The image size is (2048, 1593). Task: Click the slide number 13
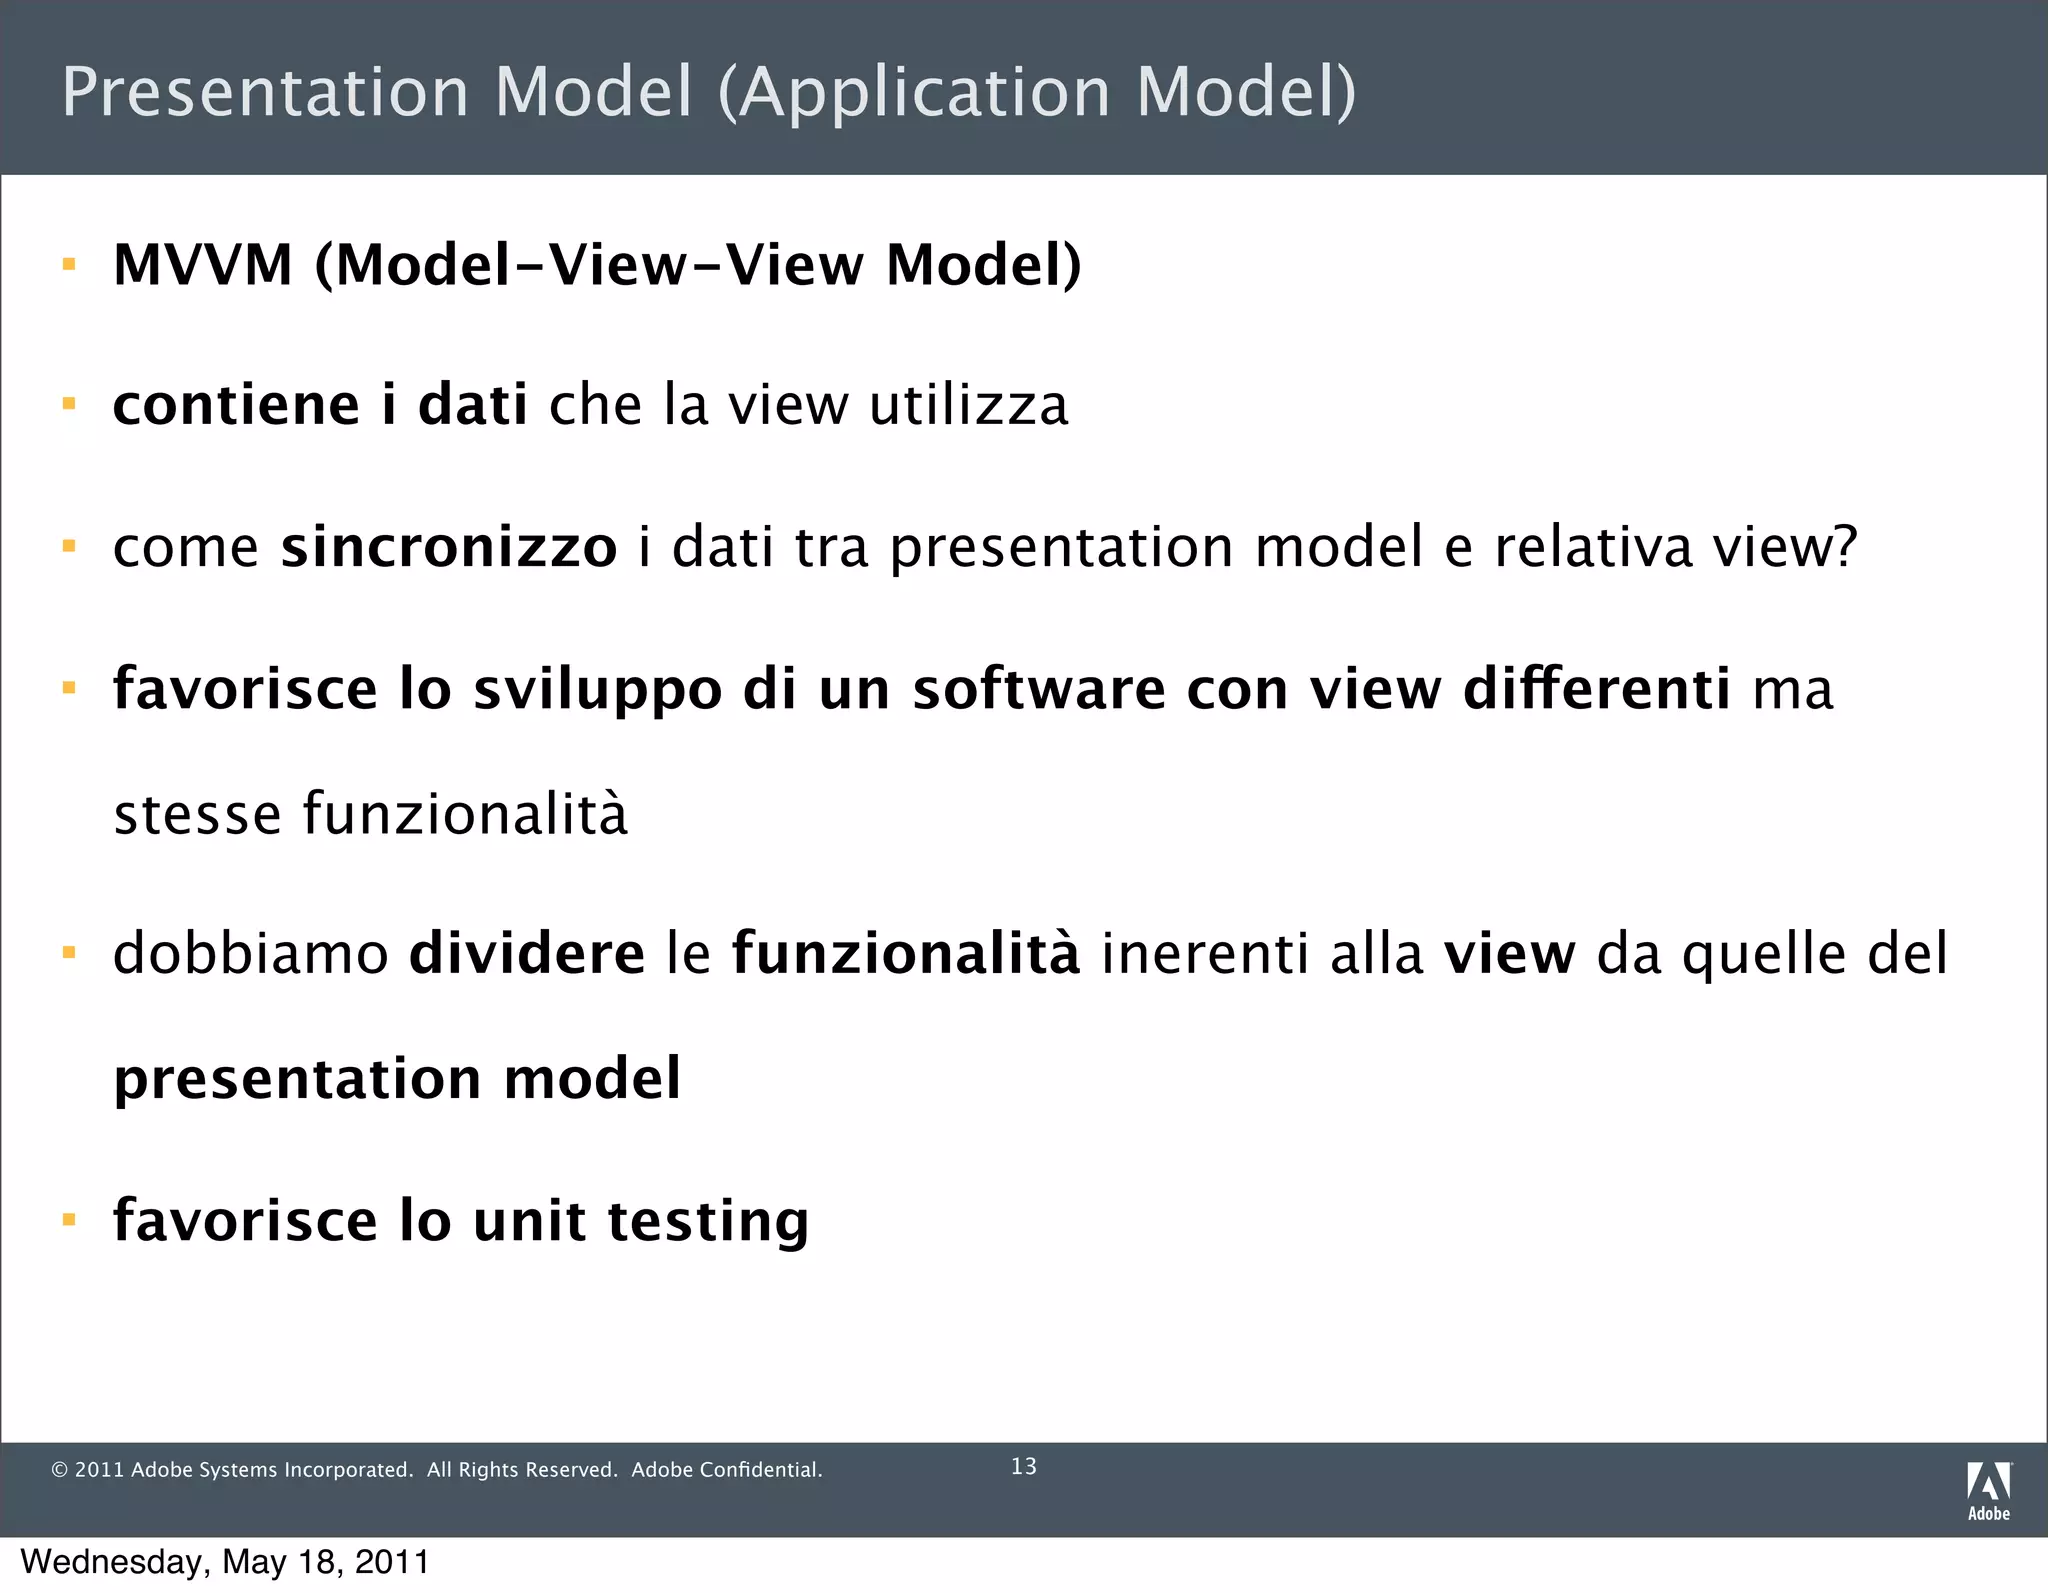[x=1023, y=1466]
